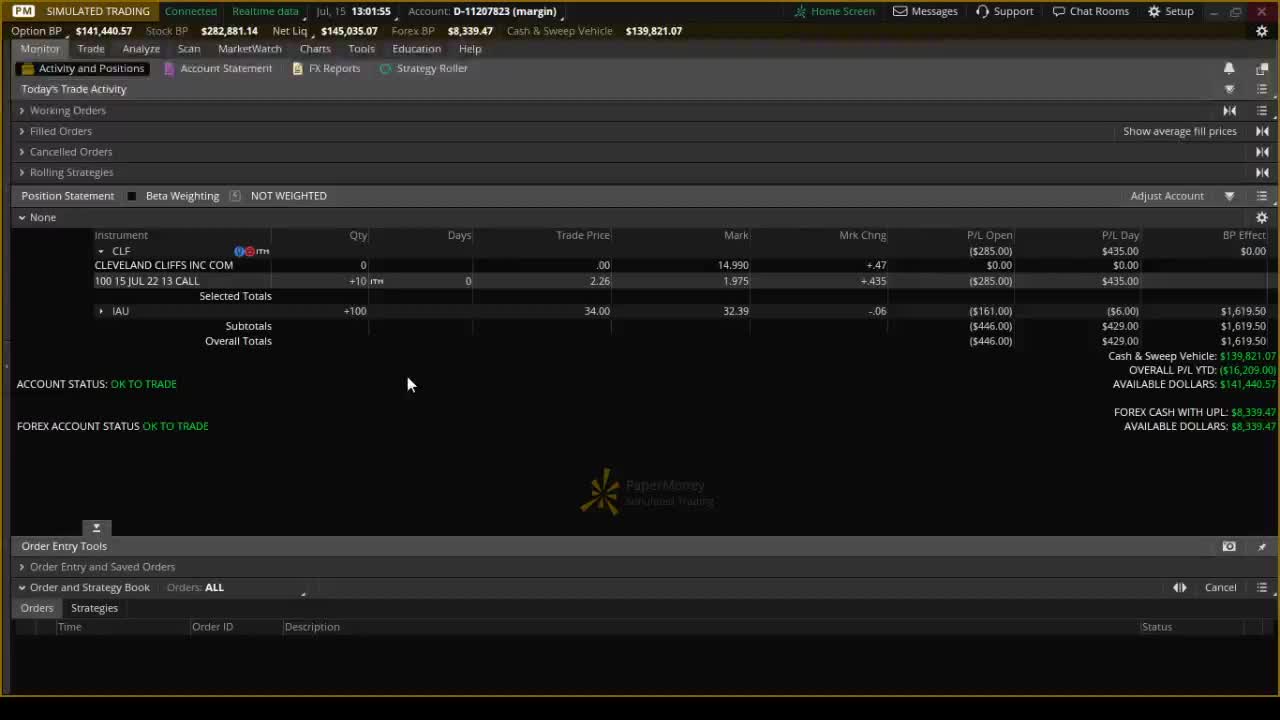Switch to the Charts tab
The width and height of the screenshot is (1280, 720).
tap(315, 49)
